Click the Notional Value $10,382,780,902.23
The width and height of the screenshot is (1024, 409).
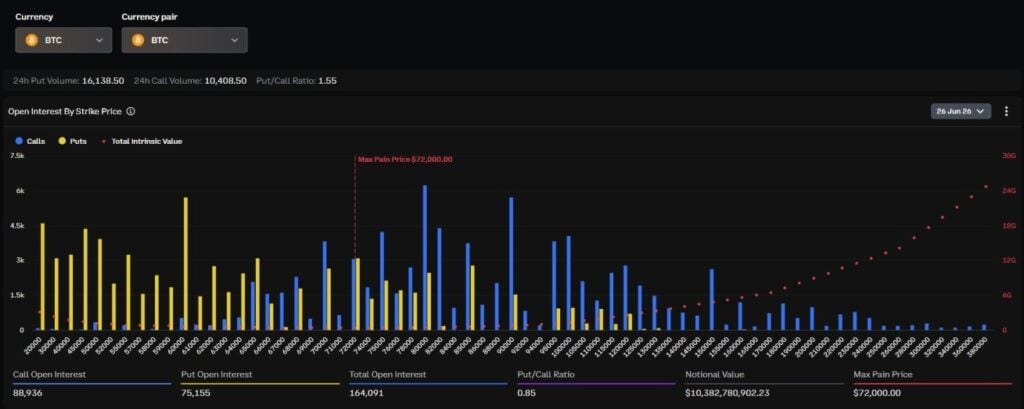point(728,393)
